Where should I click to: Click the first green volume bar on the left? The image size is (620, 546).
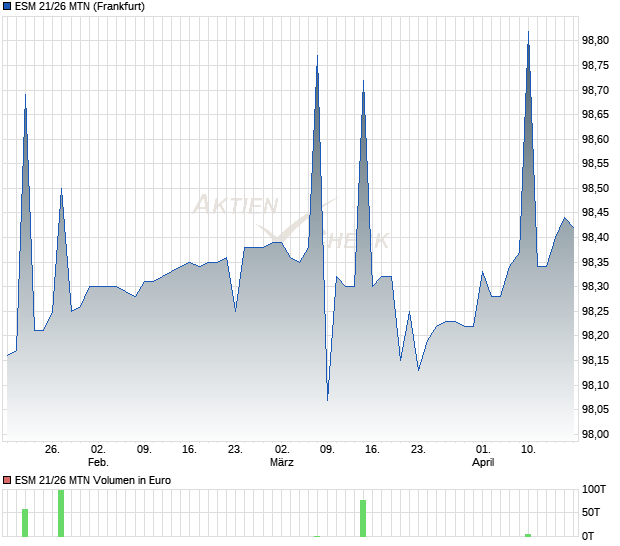coord(25,523)
